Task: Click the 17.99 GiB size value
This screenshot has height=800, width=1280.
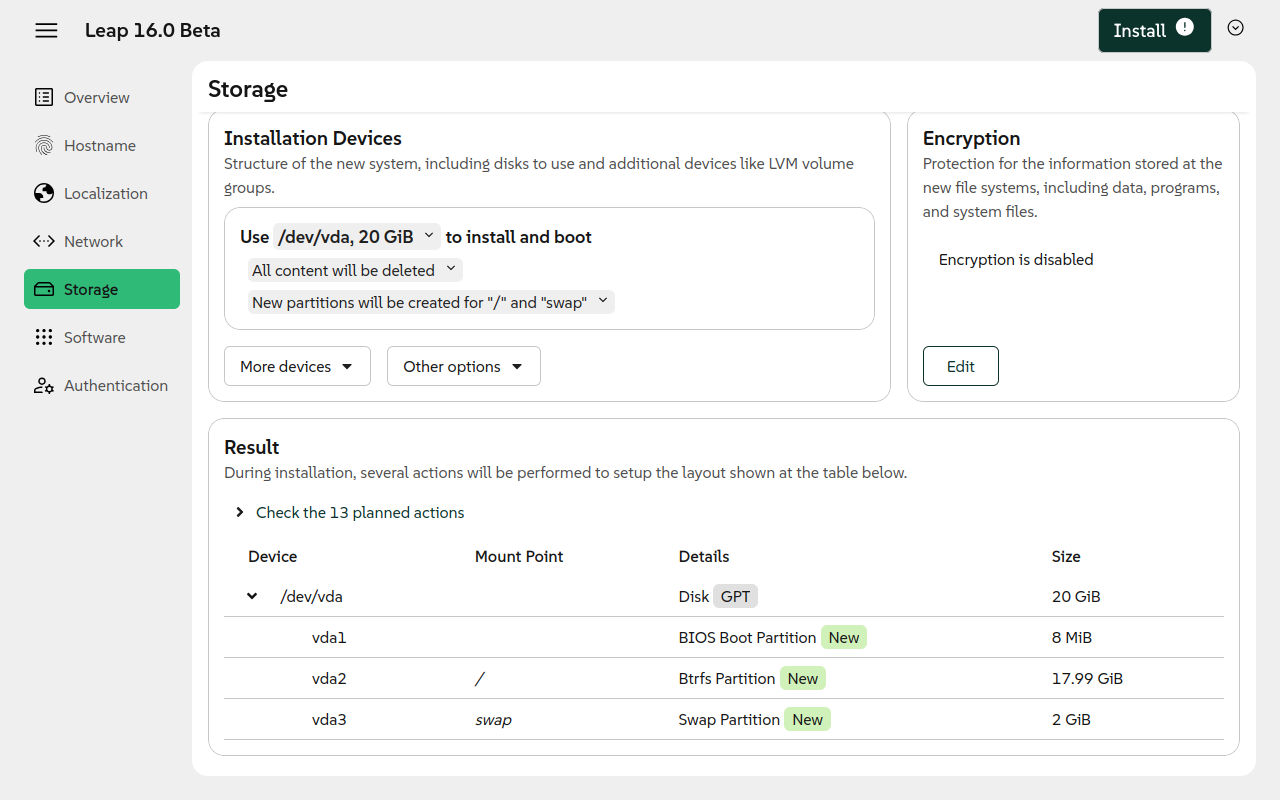Action: (1087, 678)
